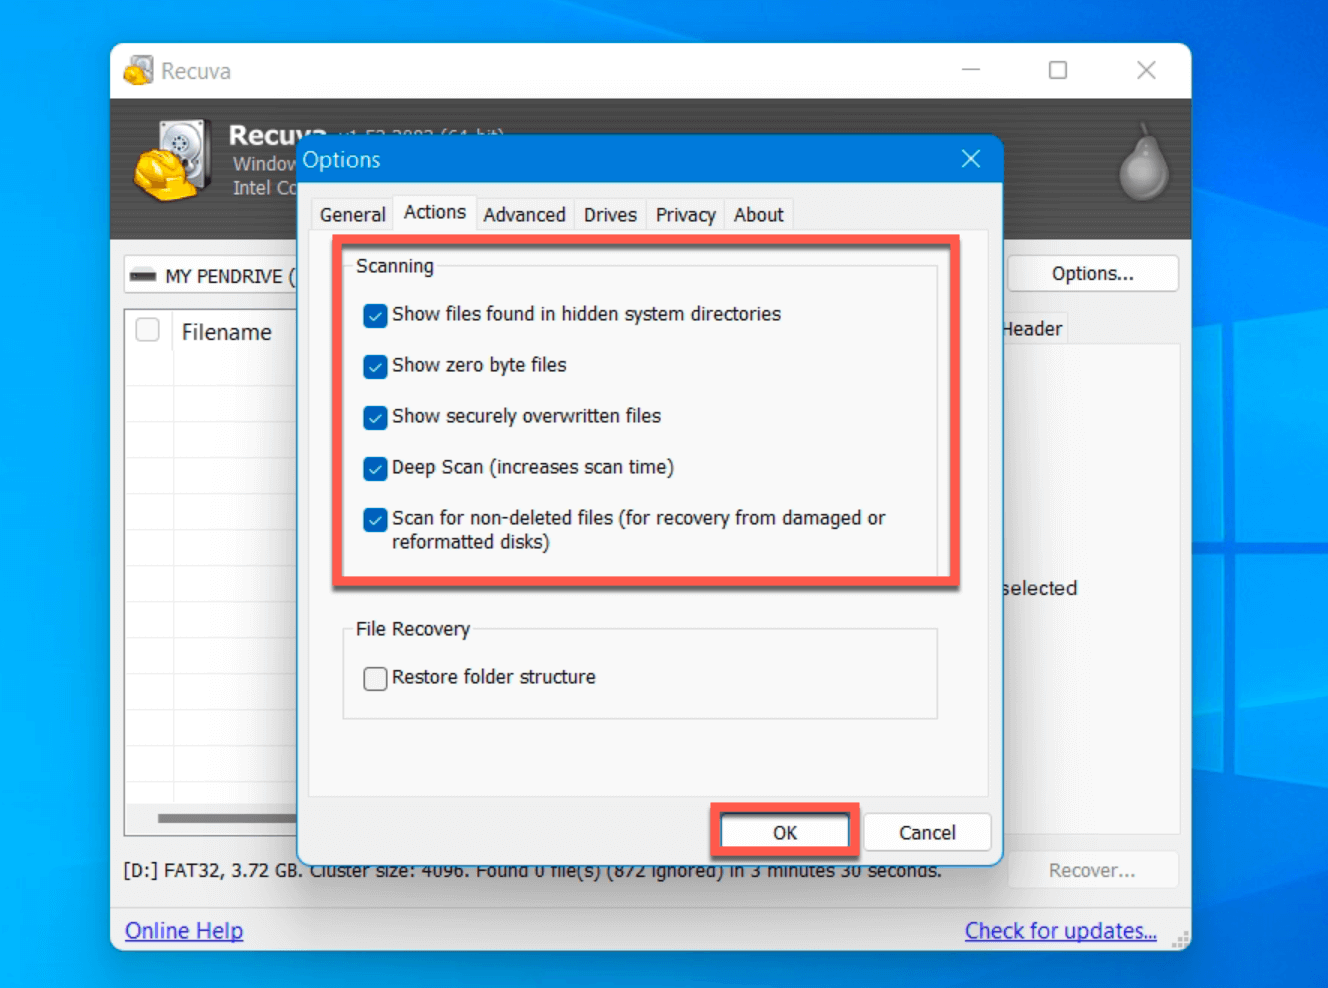Image resolution: width=1328 pixels, height=988 pixels.
Task: Open the Online Help link
Action: 184,931
